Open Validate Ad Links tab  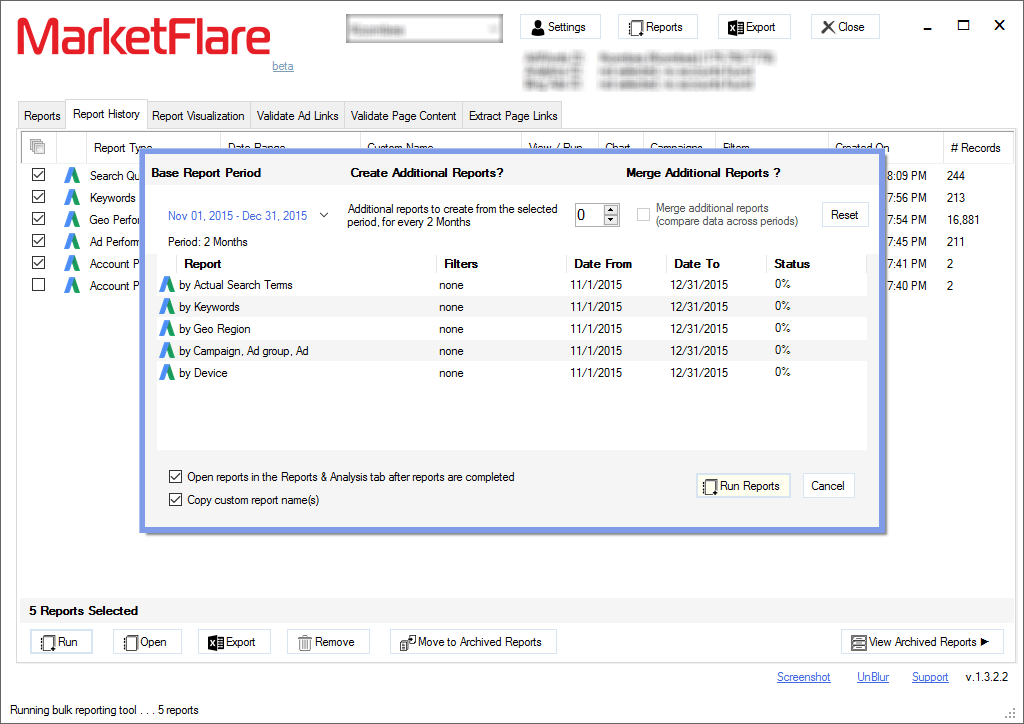pyautogui.click(x=297, y=116)
